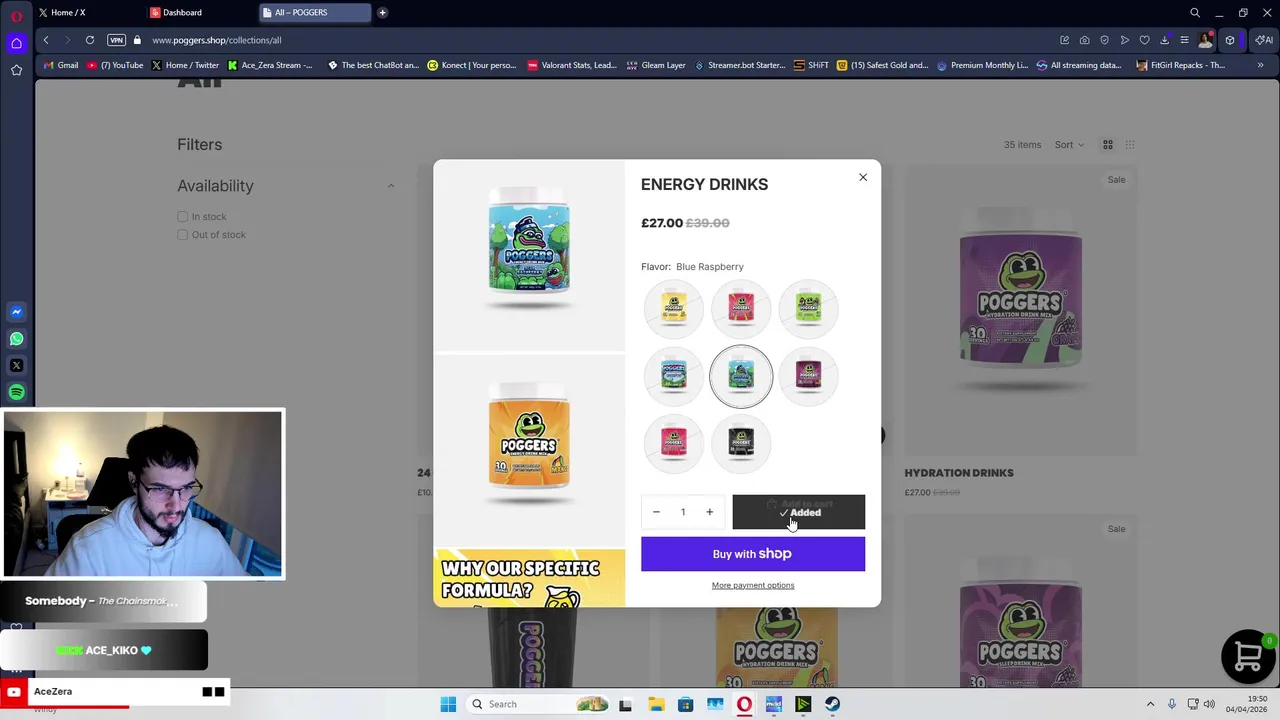Tick the Out of stock filter checkbox
The width and height of the screenshot is (1280, 720).
tap(182, 234)
